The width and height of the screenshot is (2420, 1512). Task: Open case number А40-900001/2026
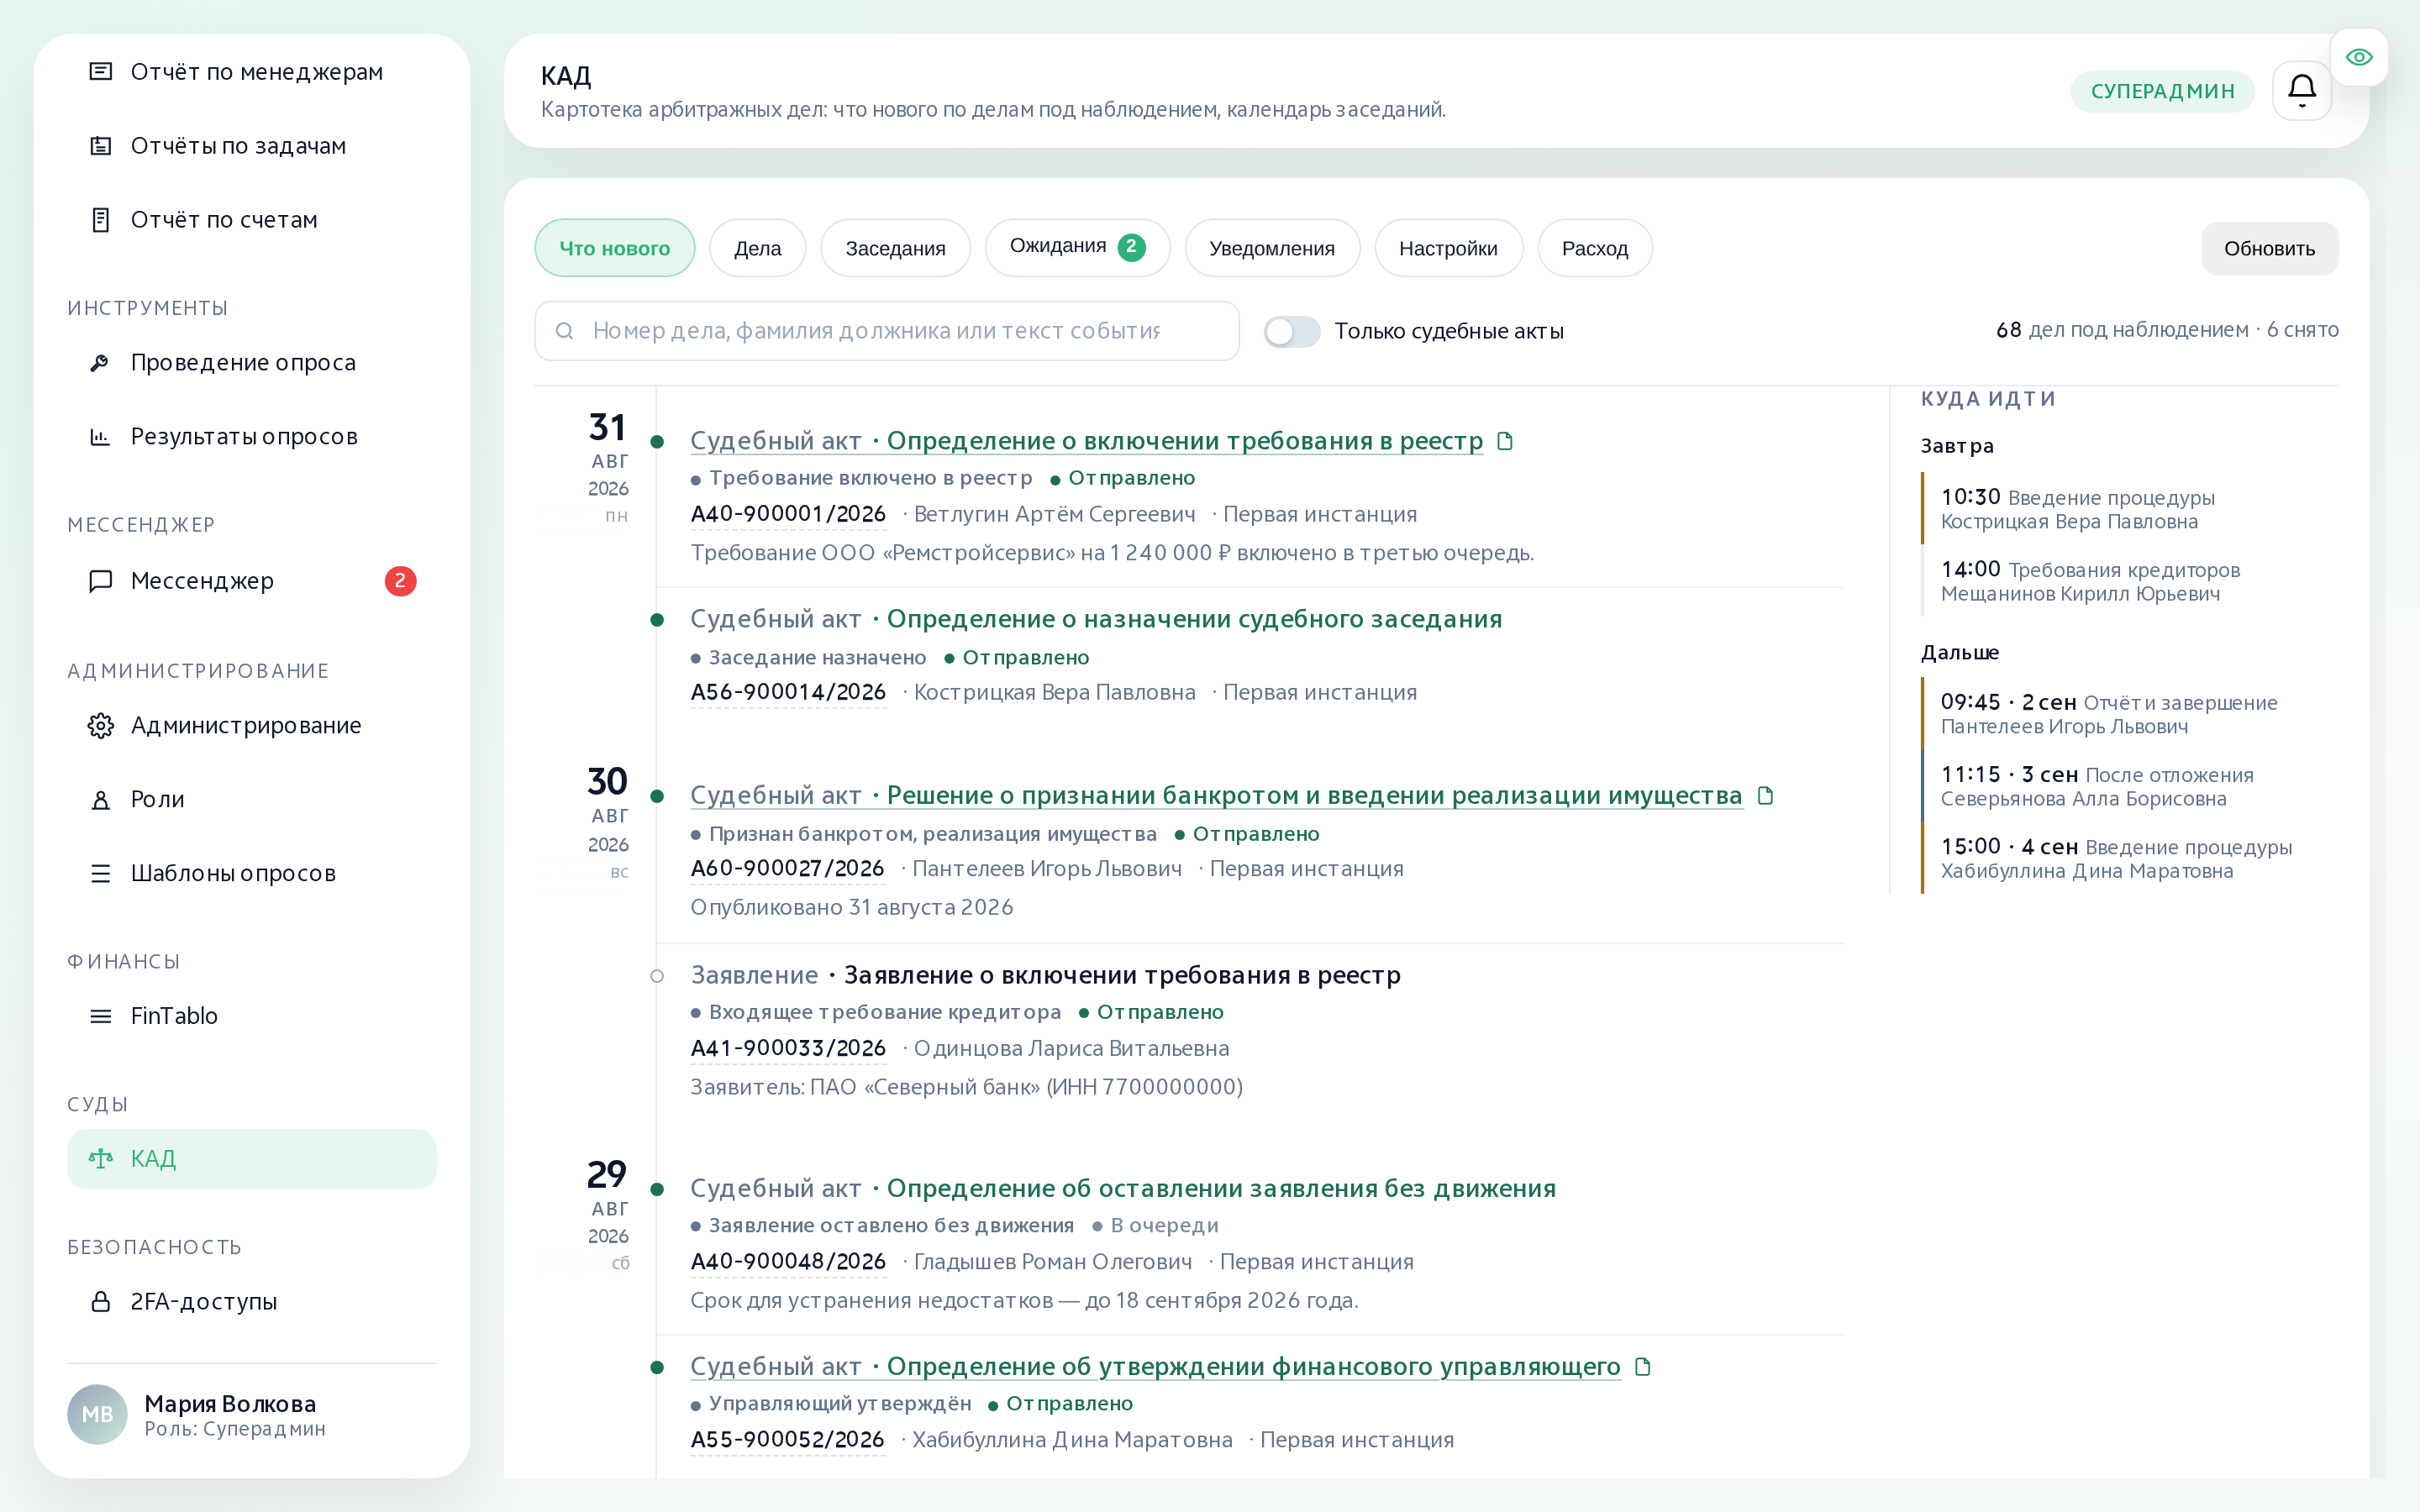click(788, 514)
